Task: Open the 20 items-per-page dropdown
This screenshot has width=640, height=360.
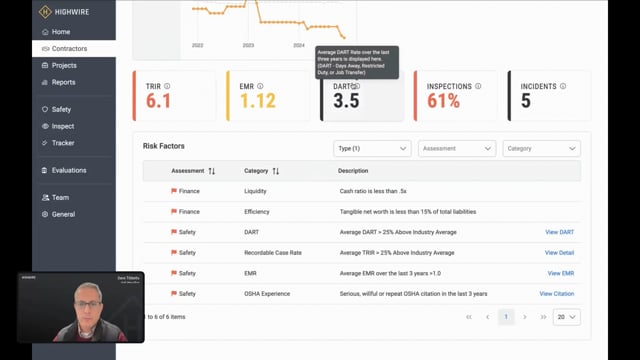Action: pos(567,317)
